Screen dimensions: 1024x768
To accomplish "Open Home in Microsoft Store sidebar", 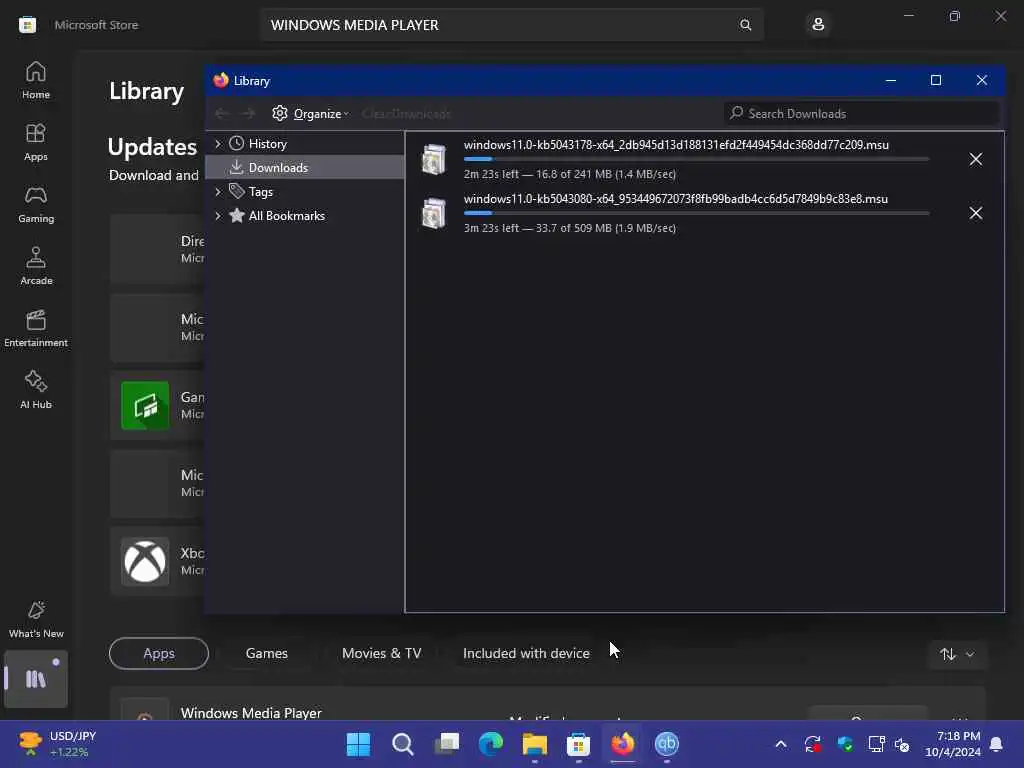I will point(36,80).
